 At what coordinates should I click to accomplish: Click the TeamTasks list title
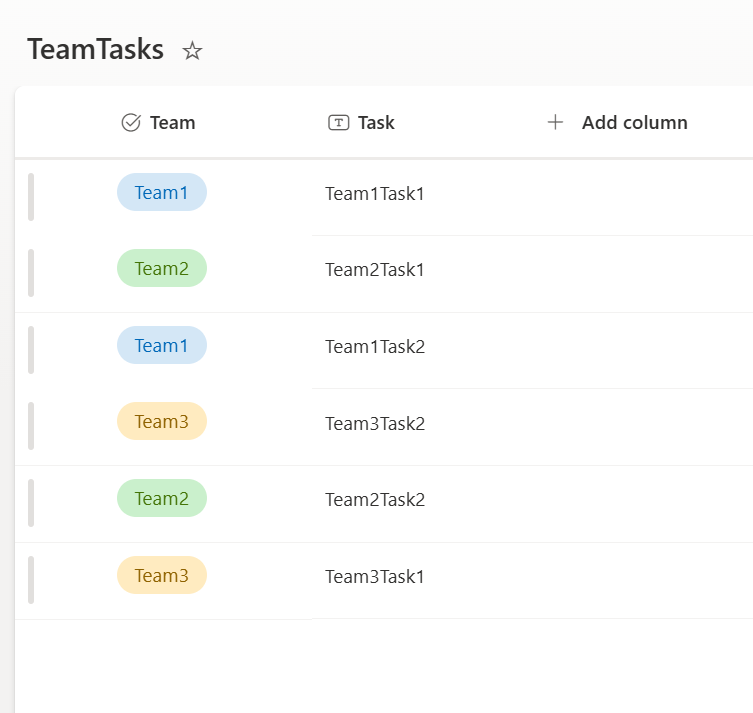(95, 50)
